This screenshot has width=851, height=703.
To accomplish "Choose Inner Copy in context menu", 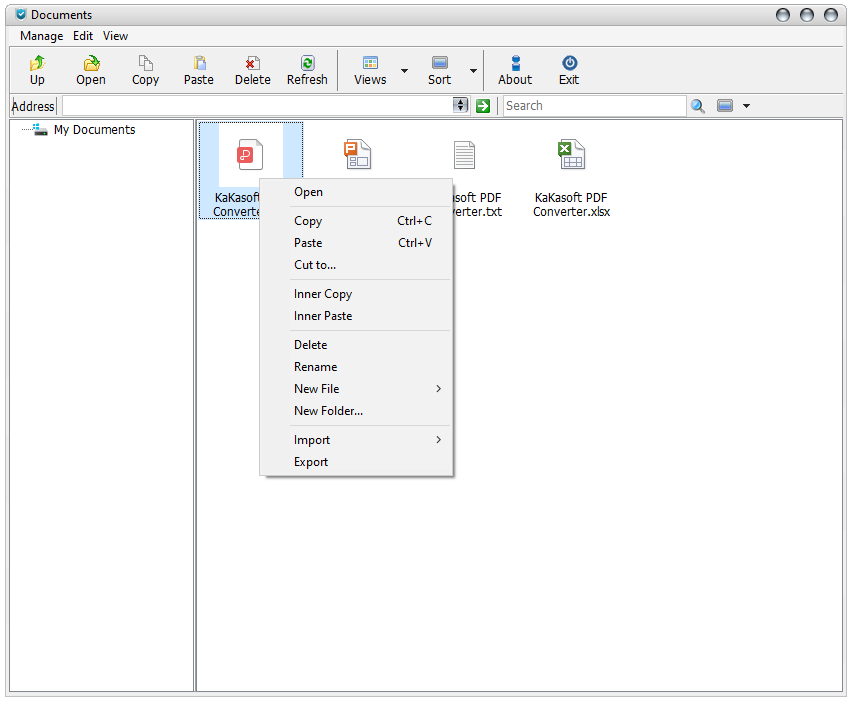I will tap(357, 294).
